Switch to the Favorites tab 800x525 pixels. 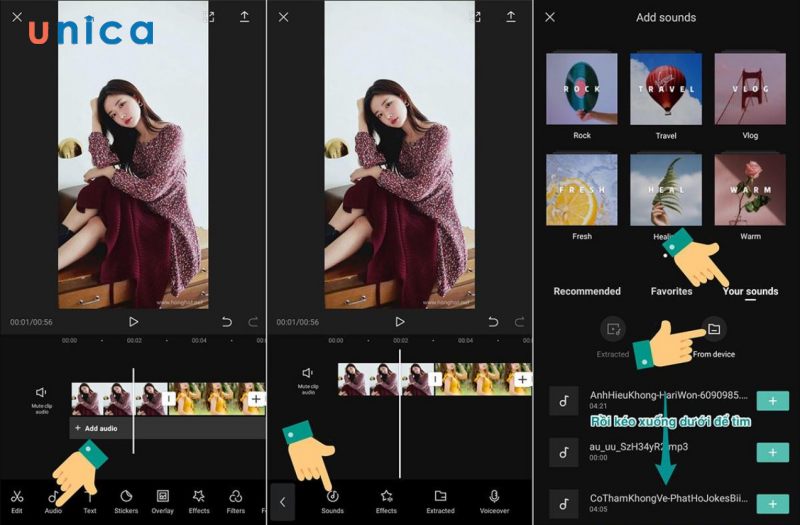tap(671, 291)
